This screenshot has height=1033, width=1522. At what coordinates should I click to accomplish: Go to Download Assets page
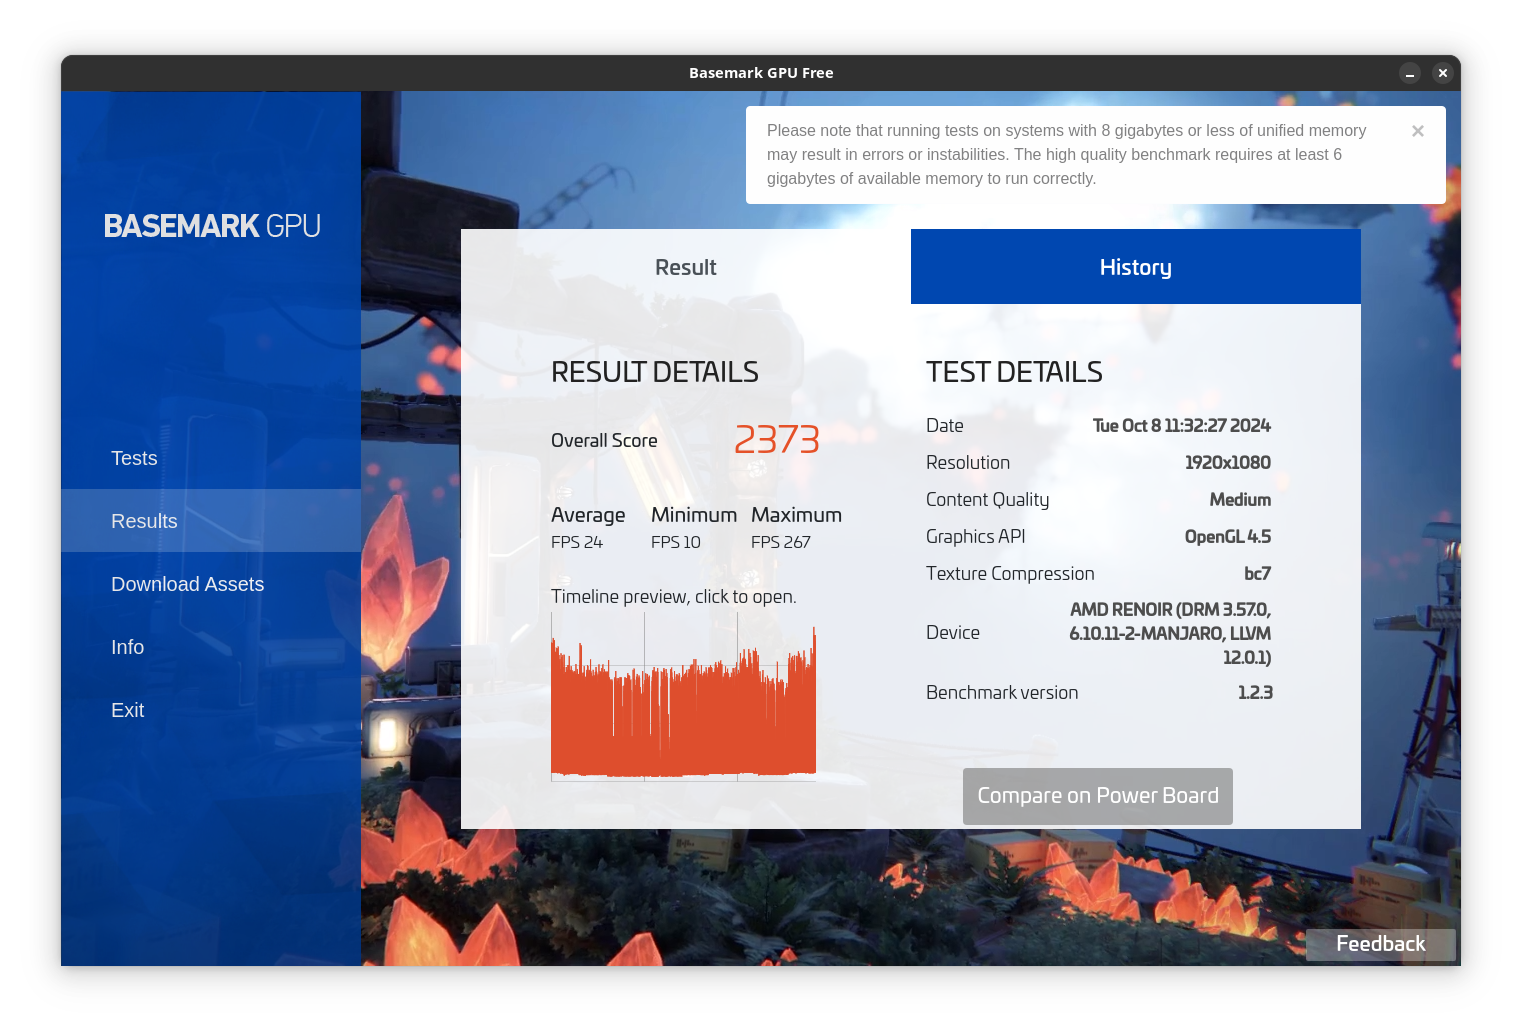(187, 584)
